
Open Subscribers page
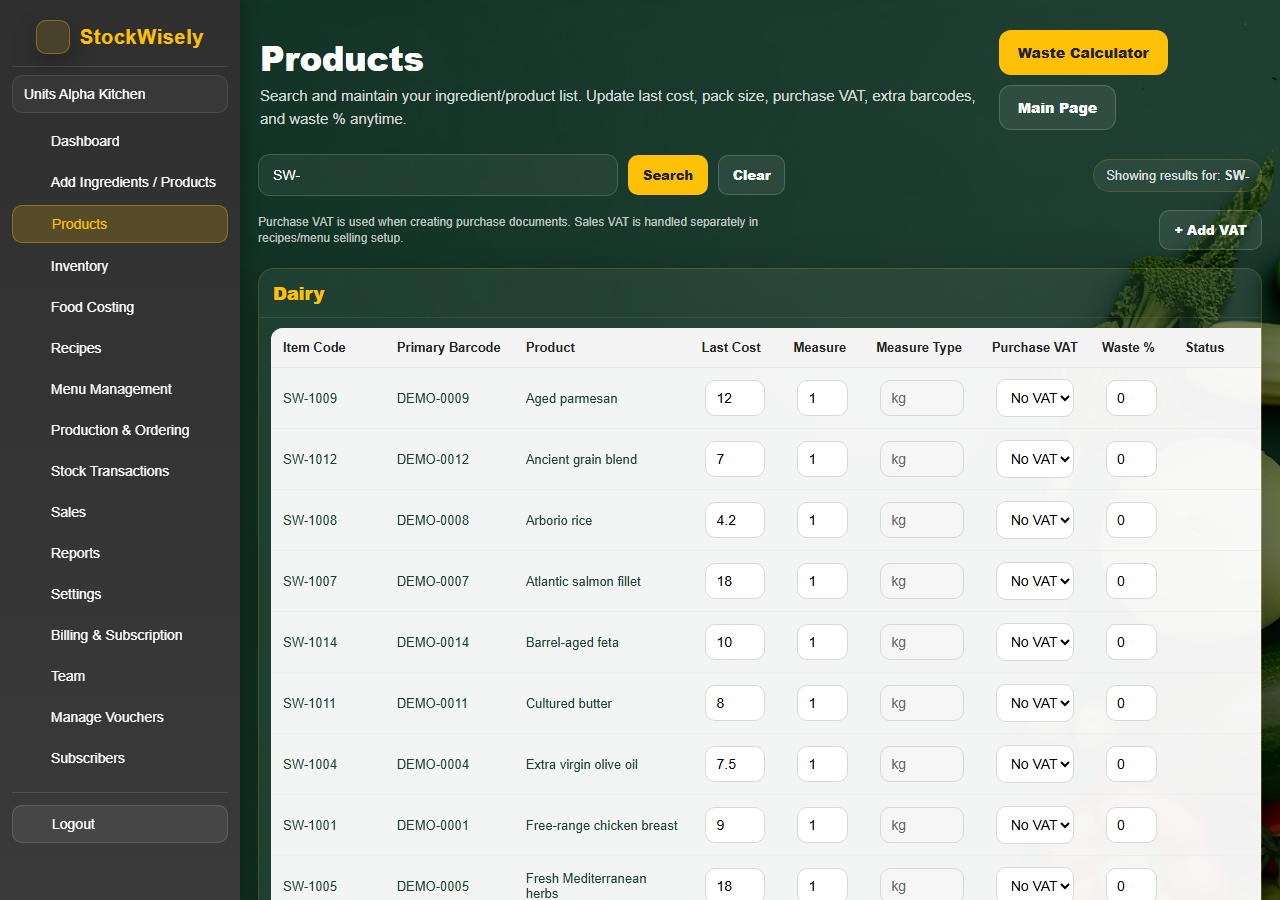[x=120, y=758]
